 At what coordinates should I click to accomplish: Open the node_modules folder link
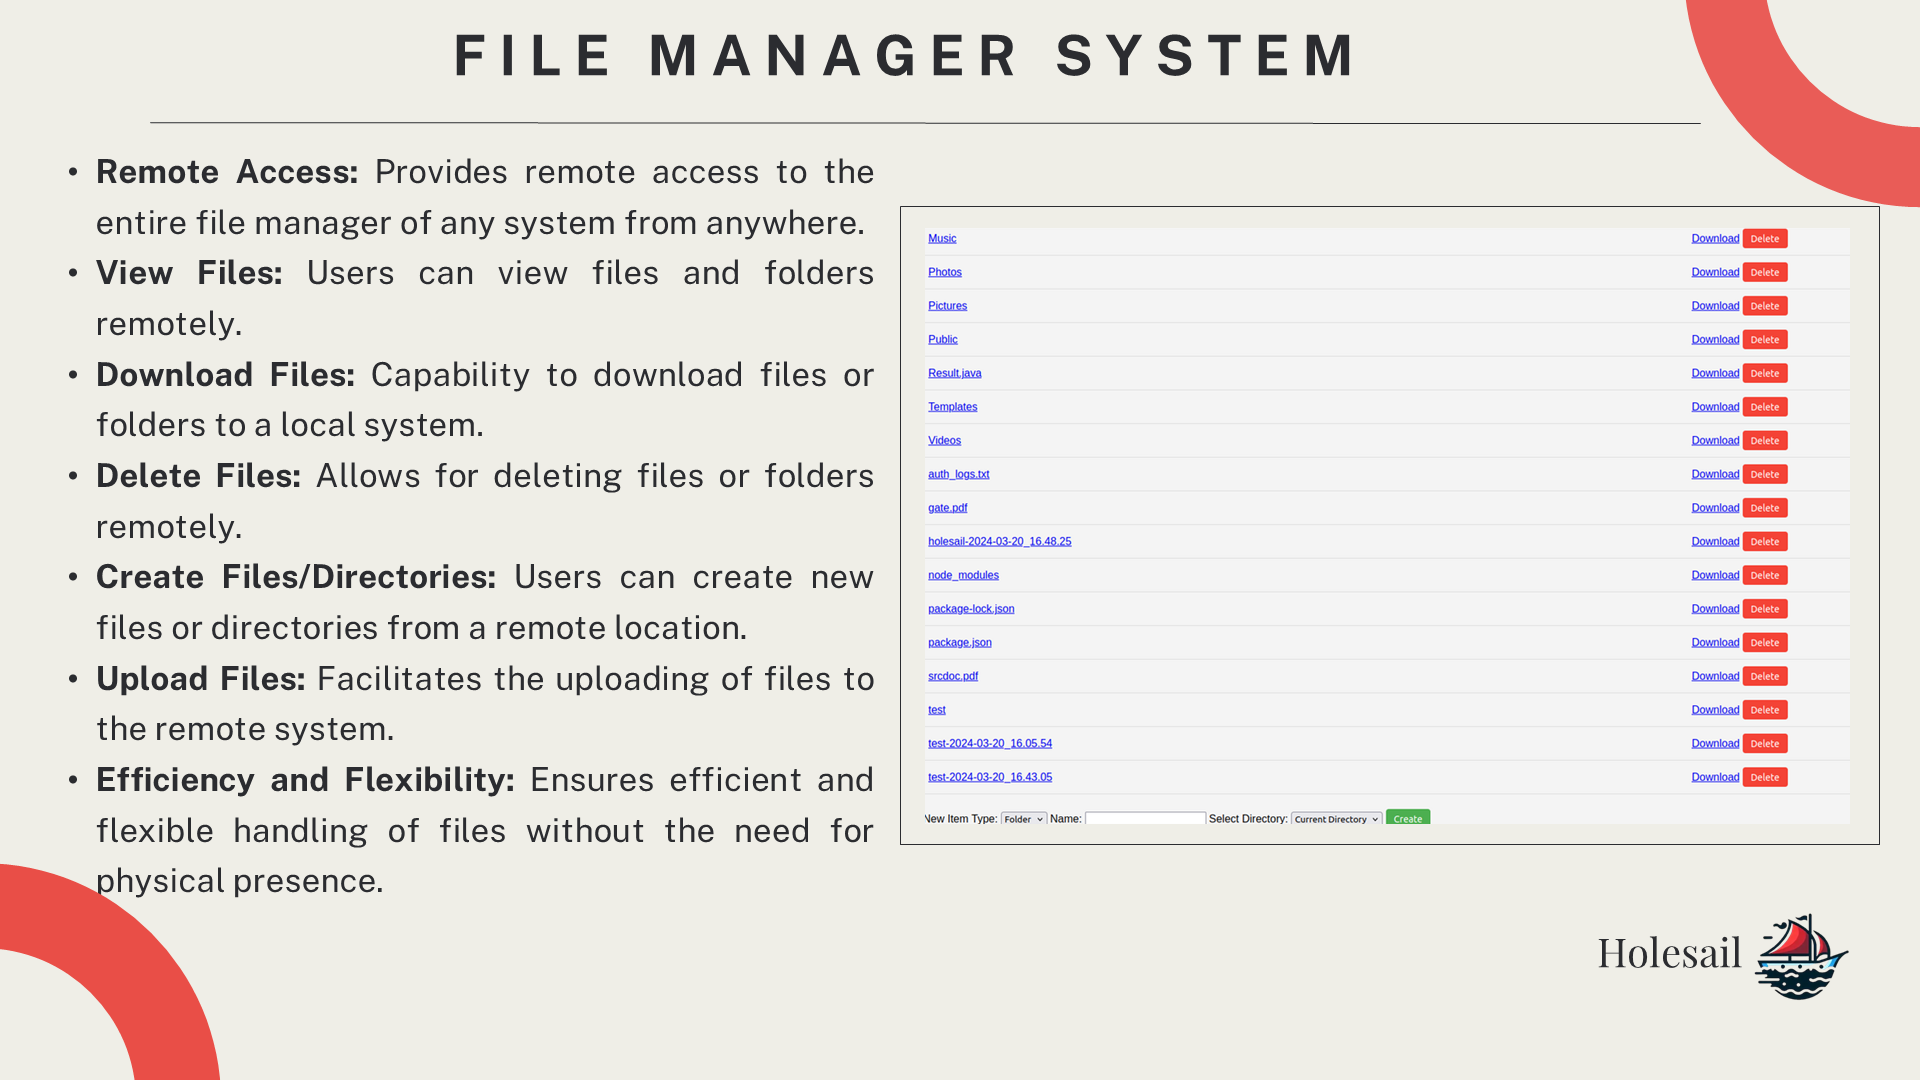pos(964,575)
